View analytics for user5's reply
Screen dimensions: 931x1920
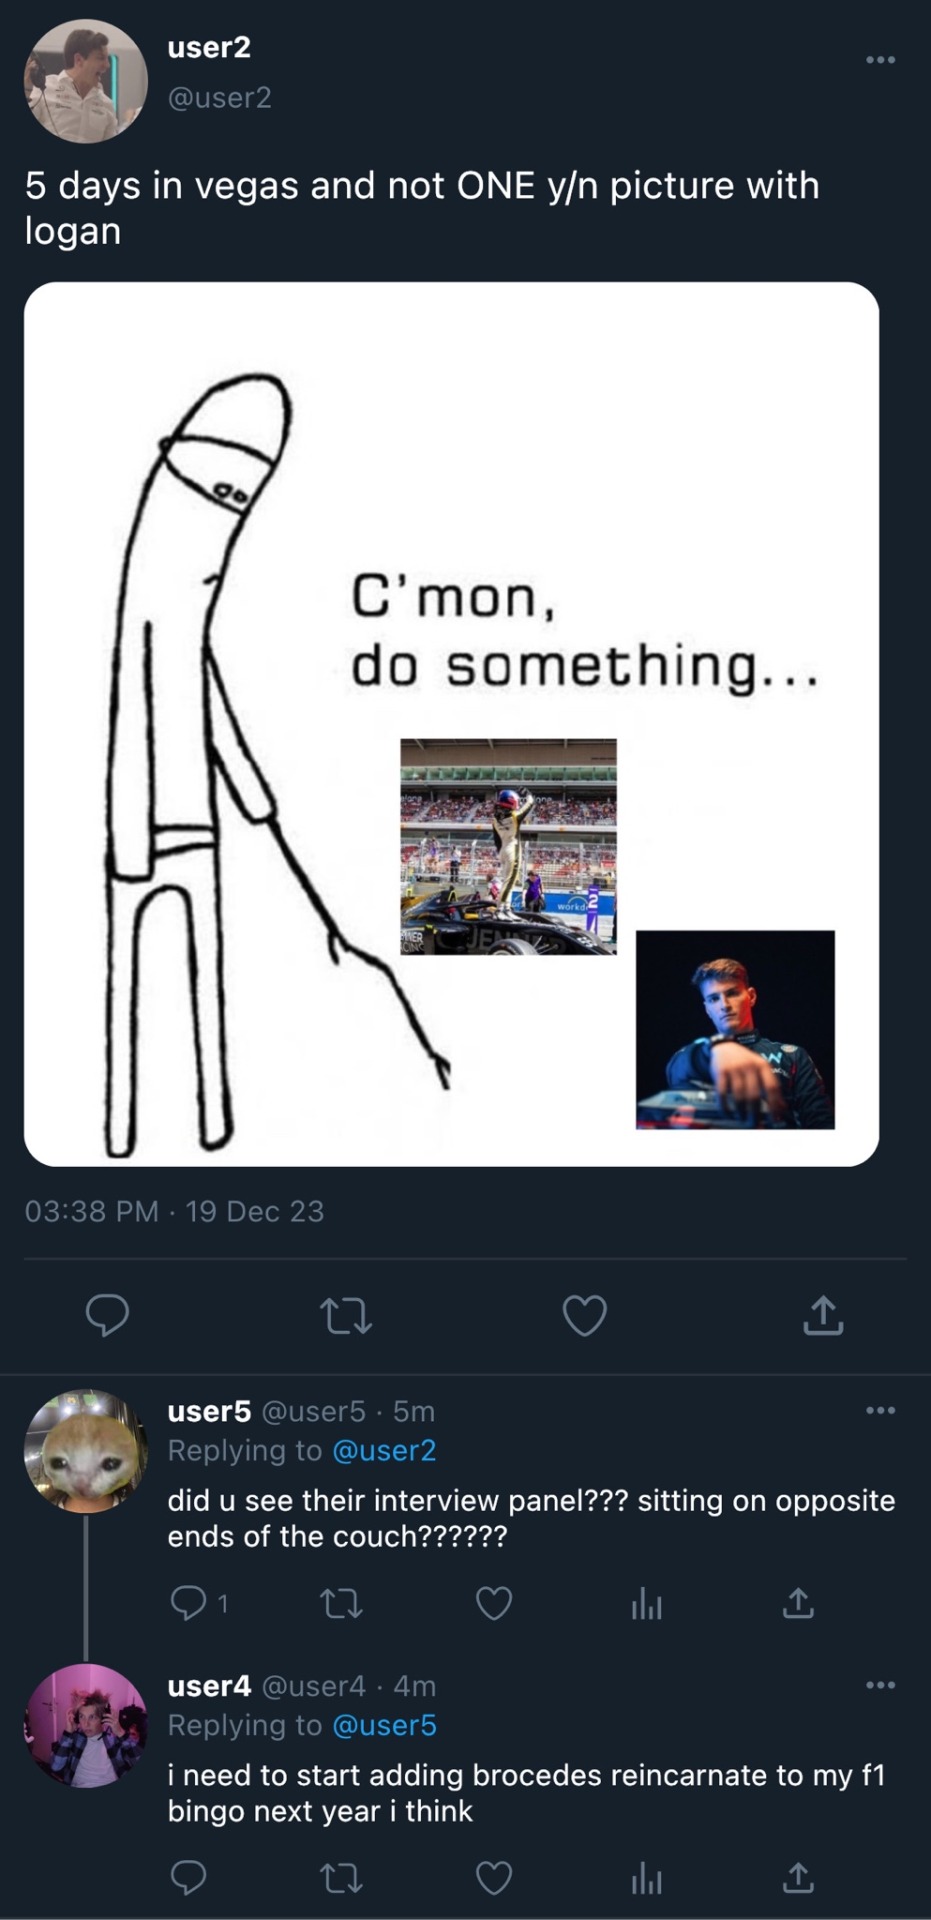point(646,1604)
